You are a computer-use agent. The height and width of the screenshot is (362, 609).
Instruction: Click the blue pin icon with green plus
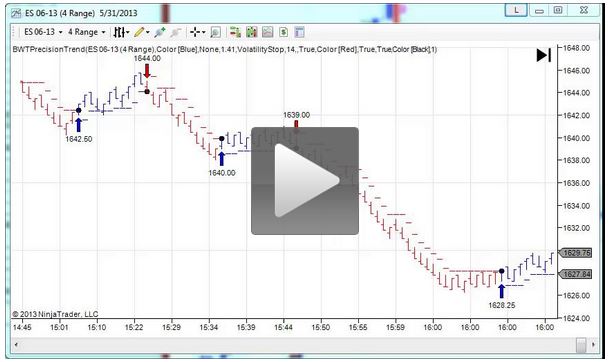coord(160,32)
